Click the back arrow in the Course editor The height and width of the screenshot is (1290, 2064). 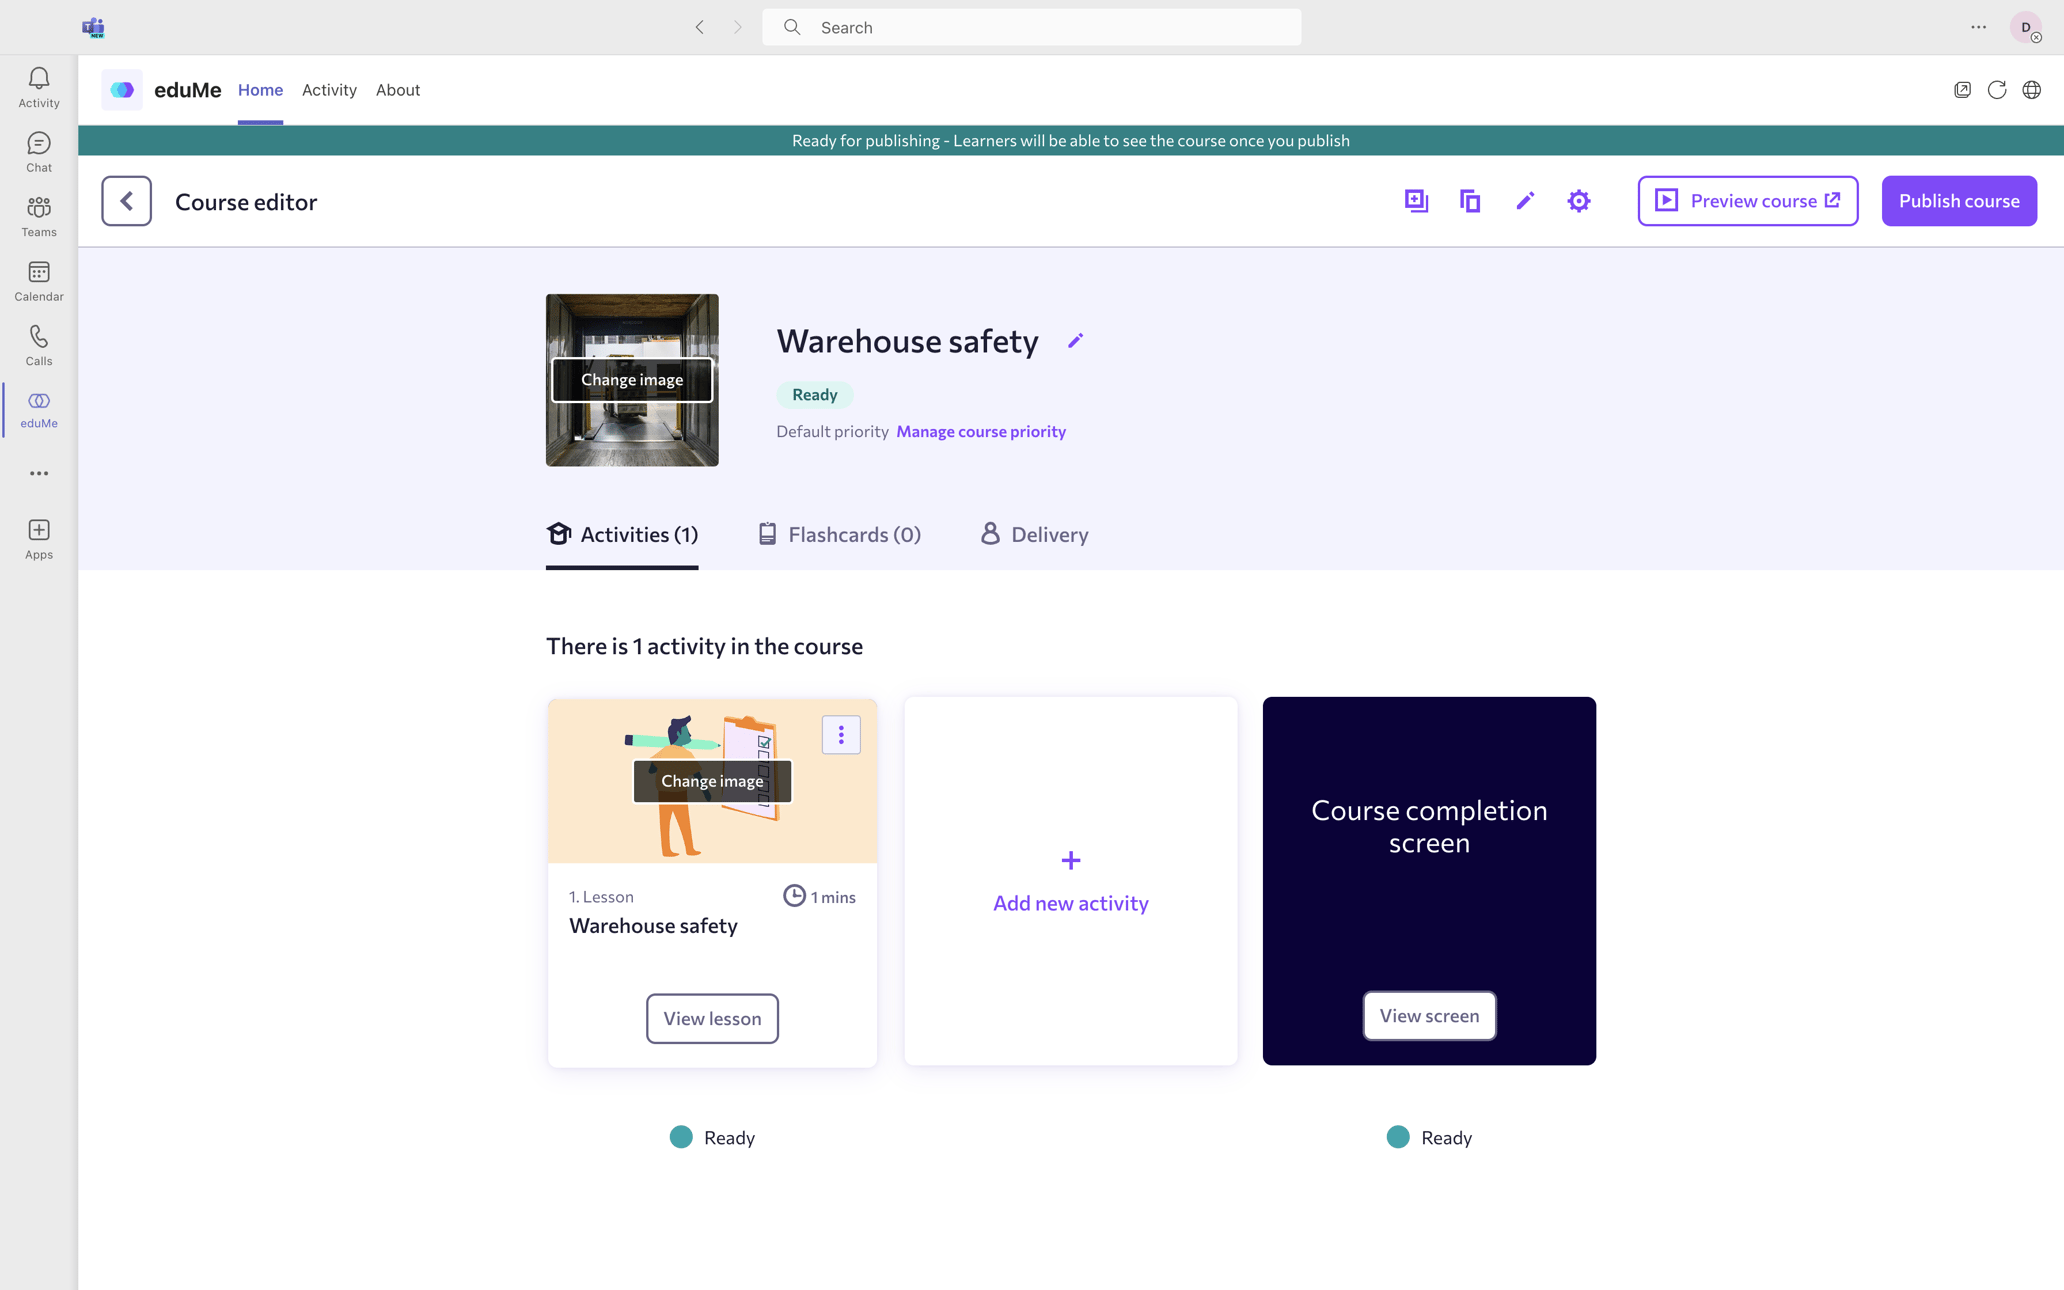coord(127,200)
